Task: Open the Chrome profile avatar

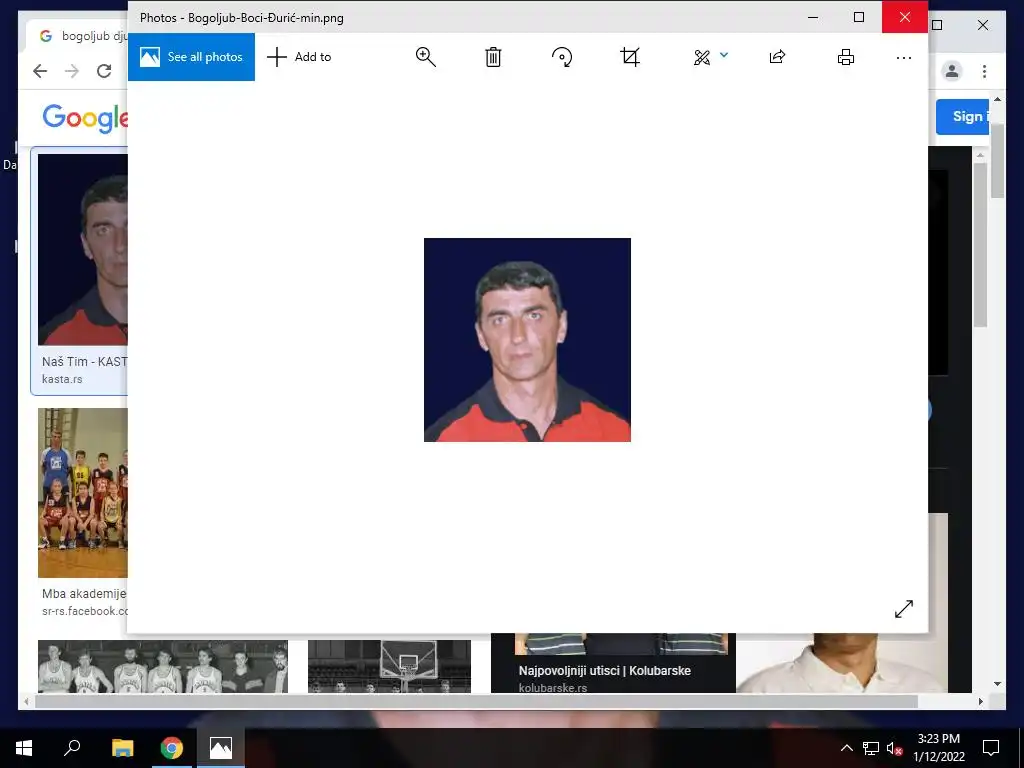Action: [952, 71]
